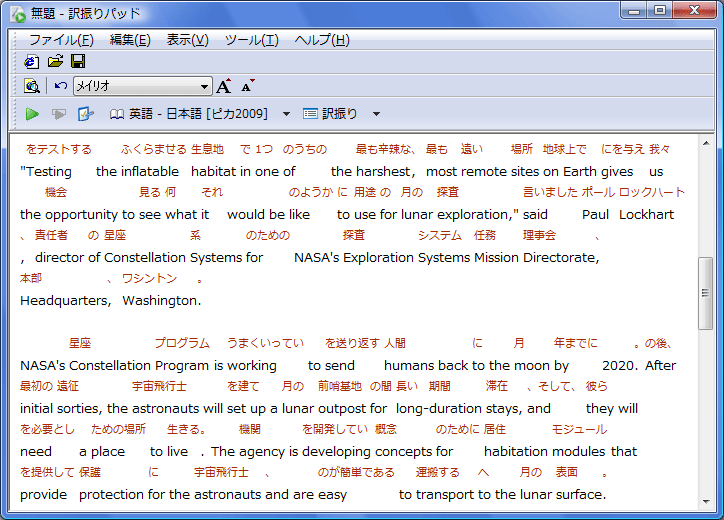Increase font size with the large A icon
The width and height of the screenshot is (724, 520).
224,86
